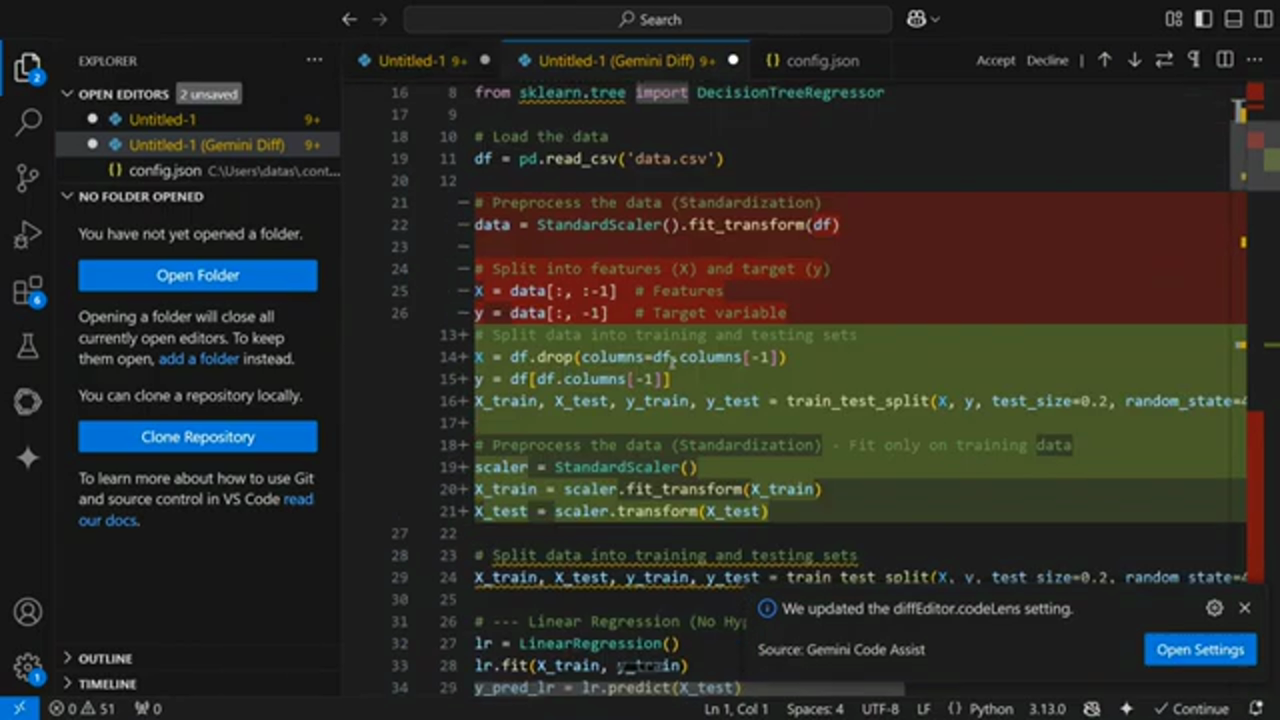The height and width of the screenshot is (720, 1280).
Task: Swap left and right diff sides
Action: tap(1164, 60)
